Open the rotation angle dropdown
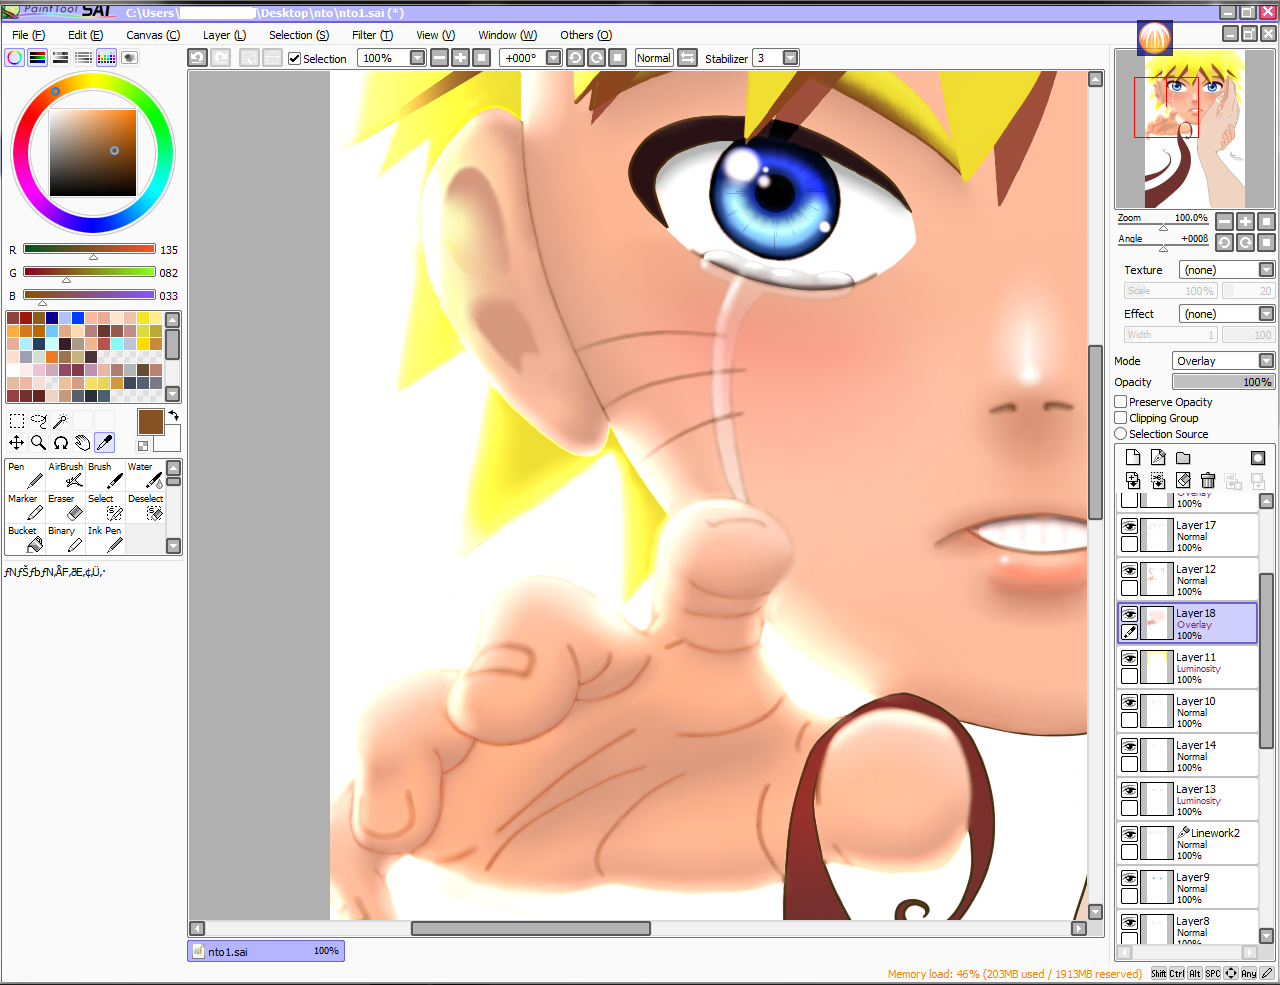Viewport: 1280px width, 985px height. (x=554, y=58)
